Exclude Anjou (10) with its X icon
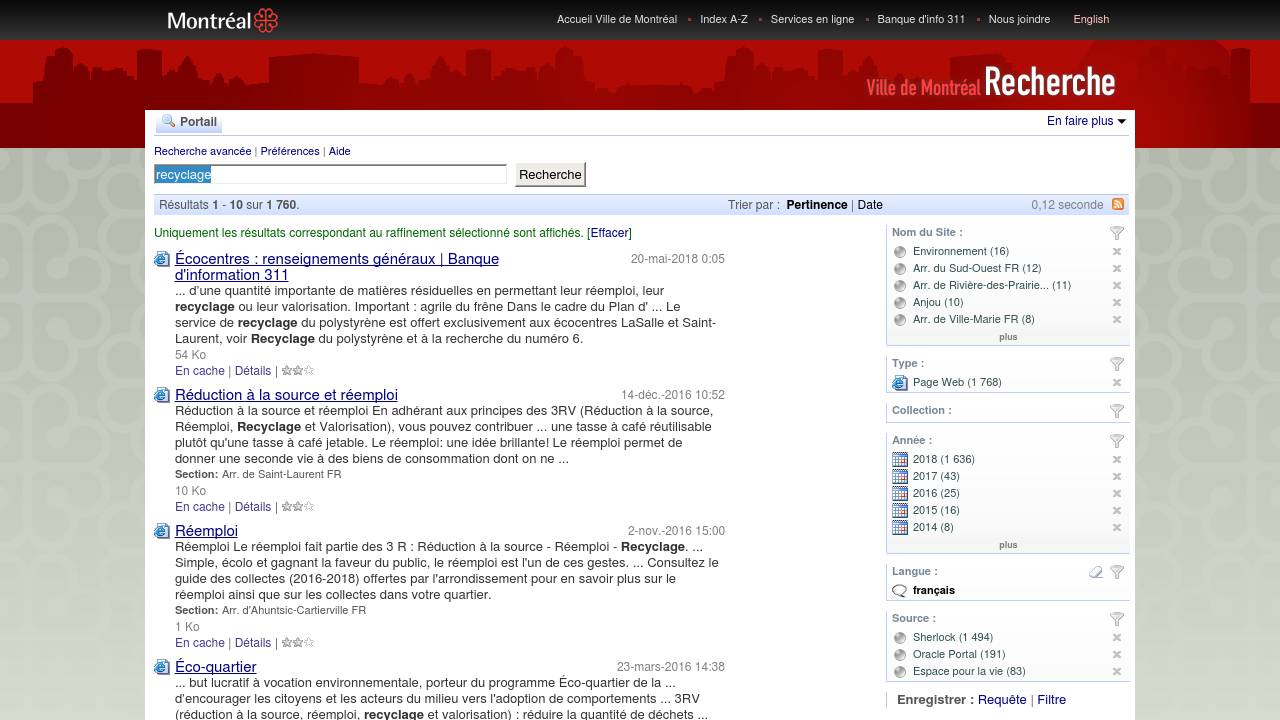1280x720 pixels. click(1117, 303)
